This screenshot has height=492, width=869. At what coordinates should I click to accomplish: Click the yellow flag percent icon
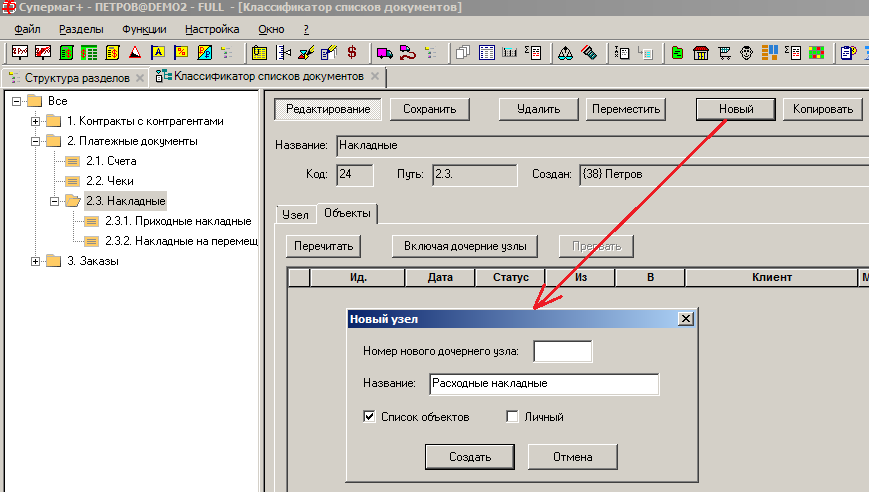pyautogui.click(x=181, y=53)
